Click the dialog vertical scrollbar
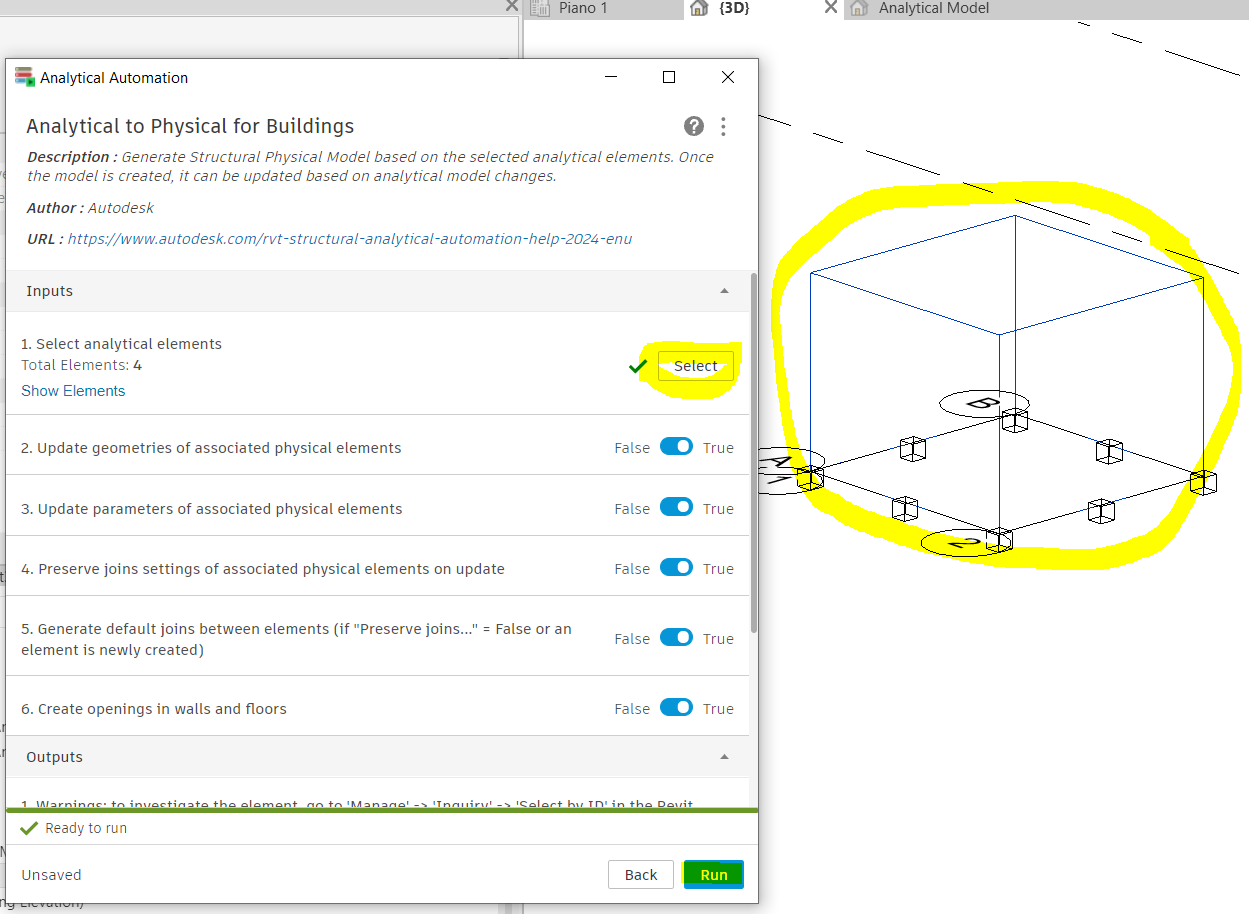Screen dimensions: 1249x914 point(754,455)
